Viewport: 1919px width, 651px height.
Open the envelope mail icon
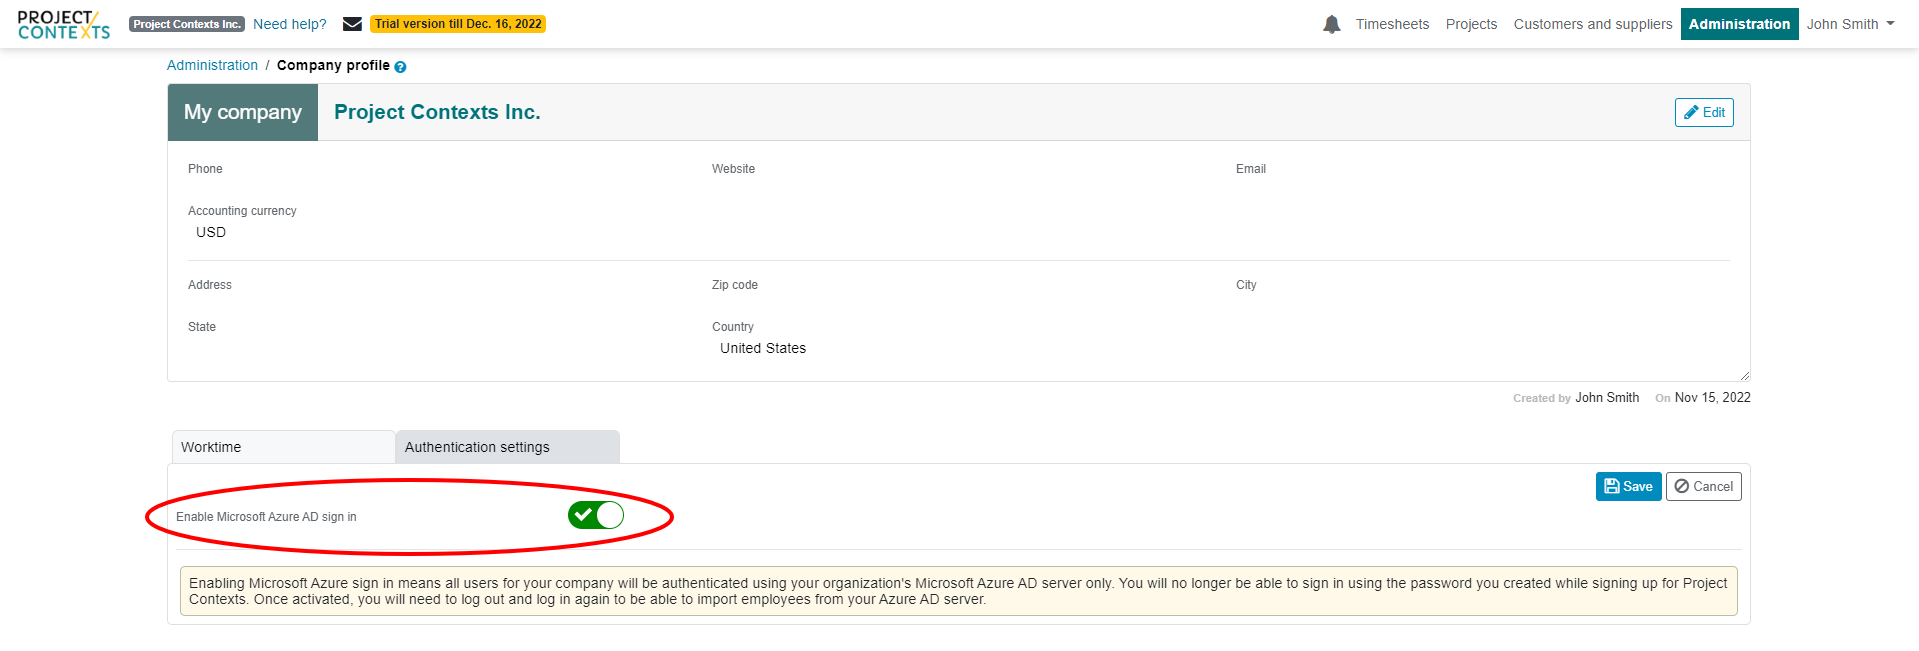click(352, 24)
